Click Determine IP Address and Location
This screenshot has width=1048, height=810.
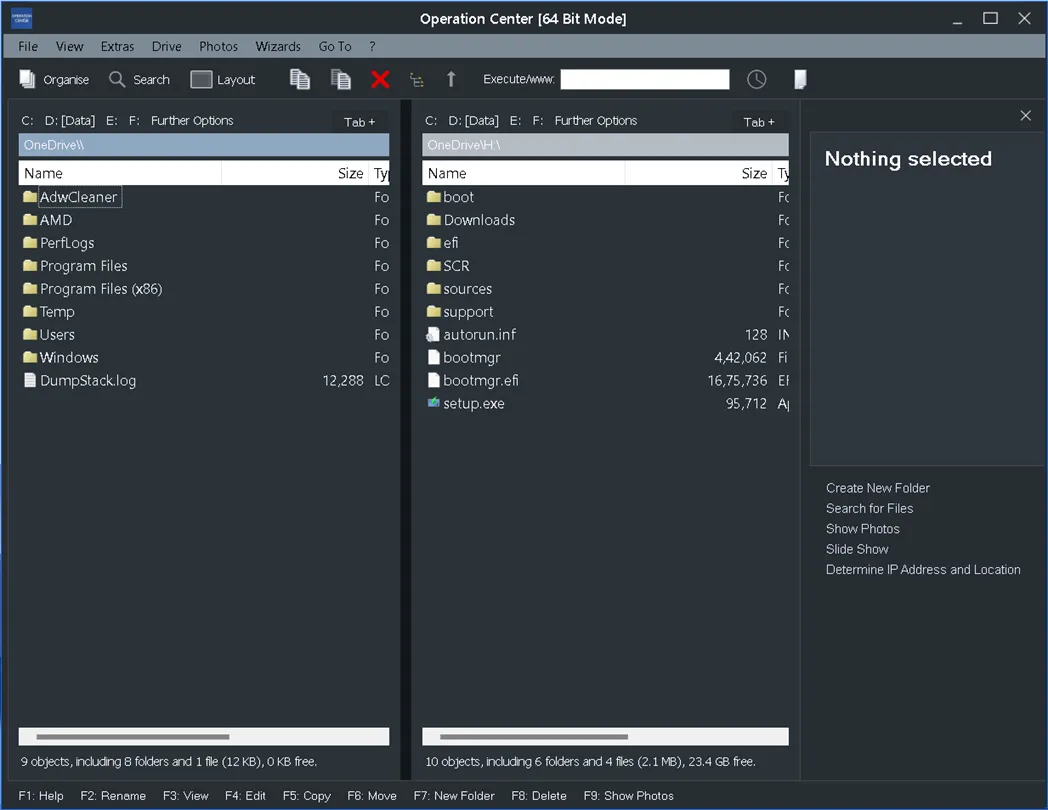click(922, 569)
